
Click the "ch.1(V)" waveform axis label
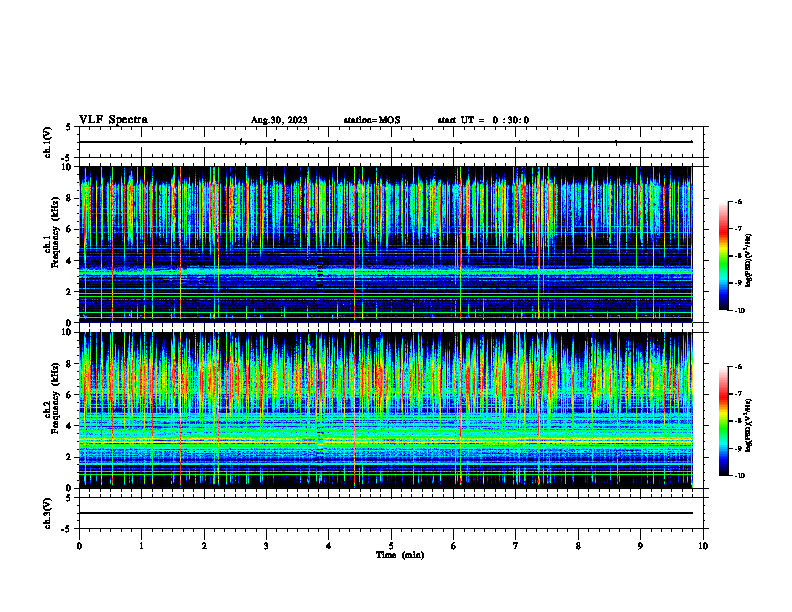click(47, 142)
